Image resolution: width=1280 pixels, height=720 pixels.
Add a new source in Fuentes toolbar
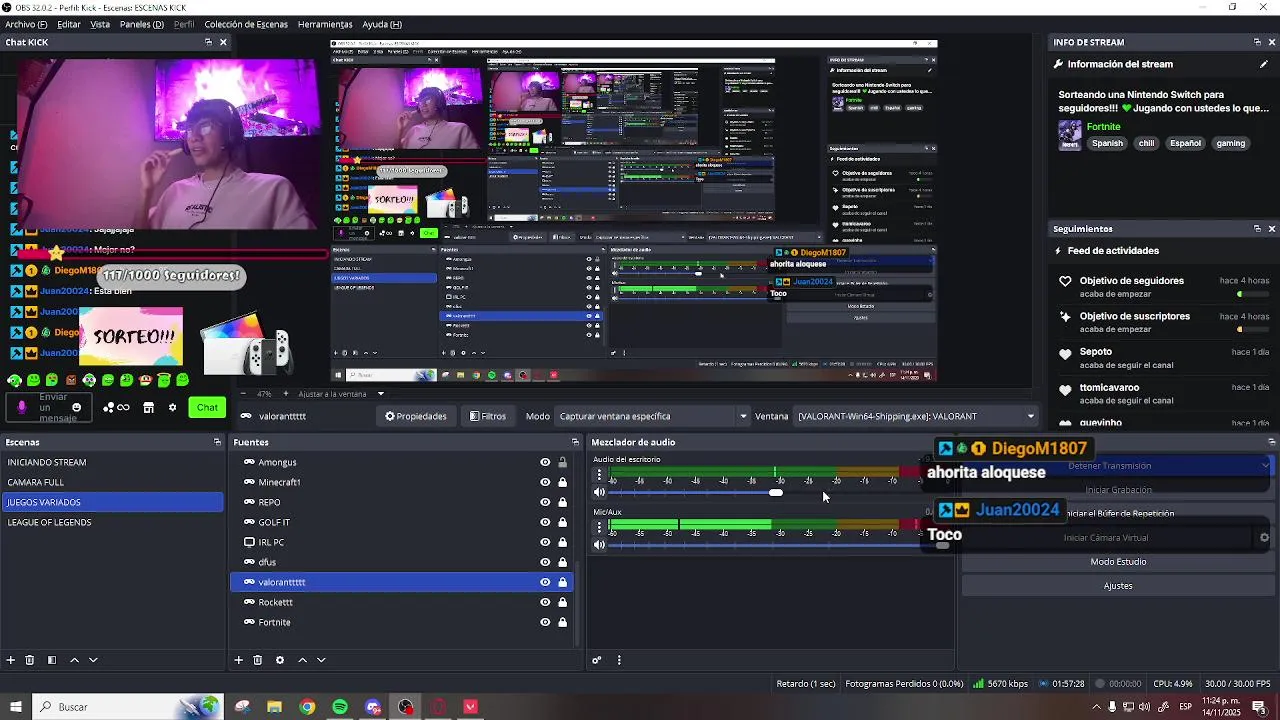(239, 660)
